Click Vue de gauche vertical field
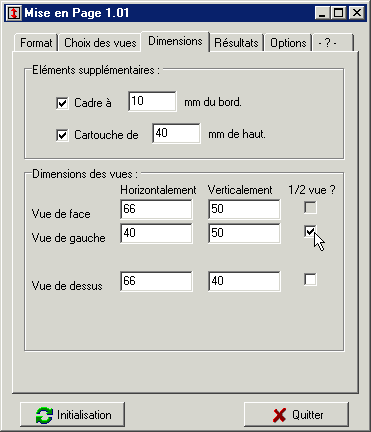The height and width of the screenshot is (432, 371). 244,233
